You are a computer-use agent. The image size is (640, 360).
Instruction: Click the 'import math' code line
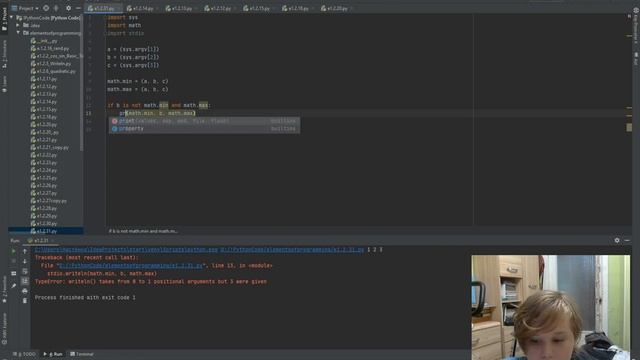(x=124, y=25)
